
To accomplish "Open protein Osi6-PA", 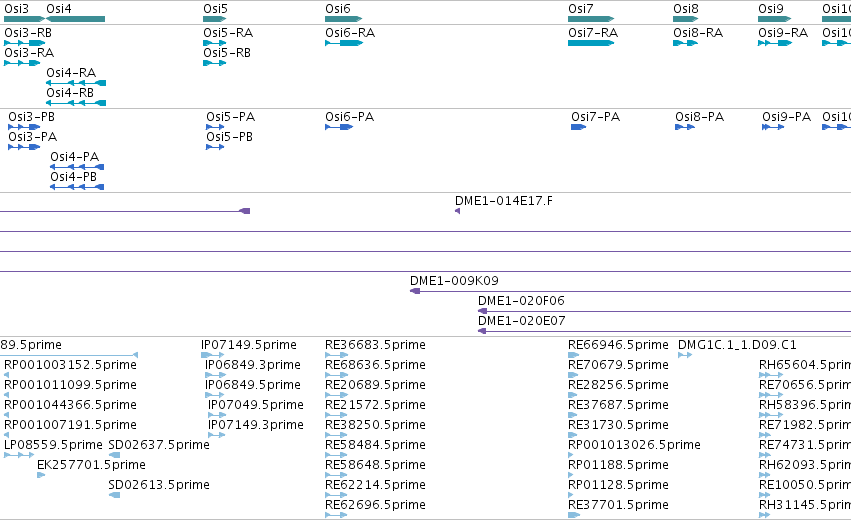I will (339, 127).
